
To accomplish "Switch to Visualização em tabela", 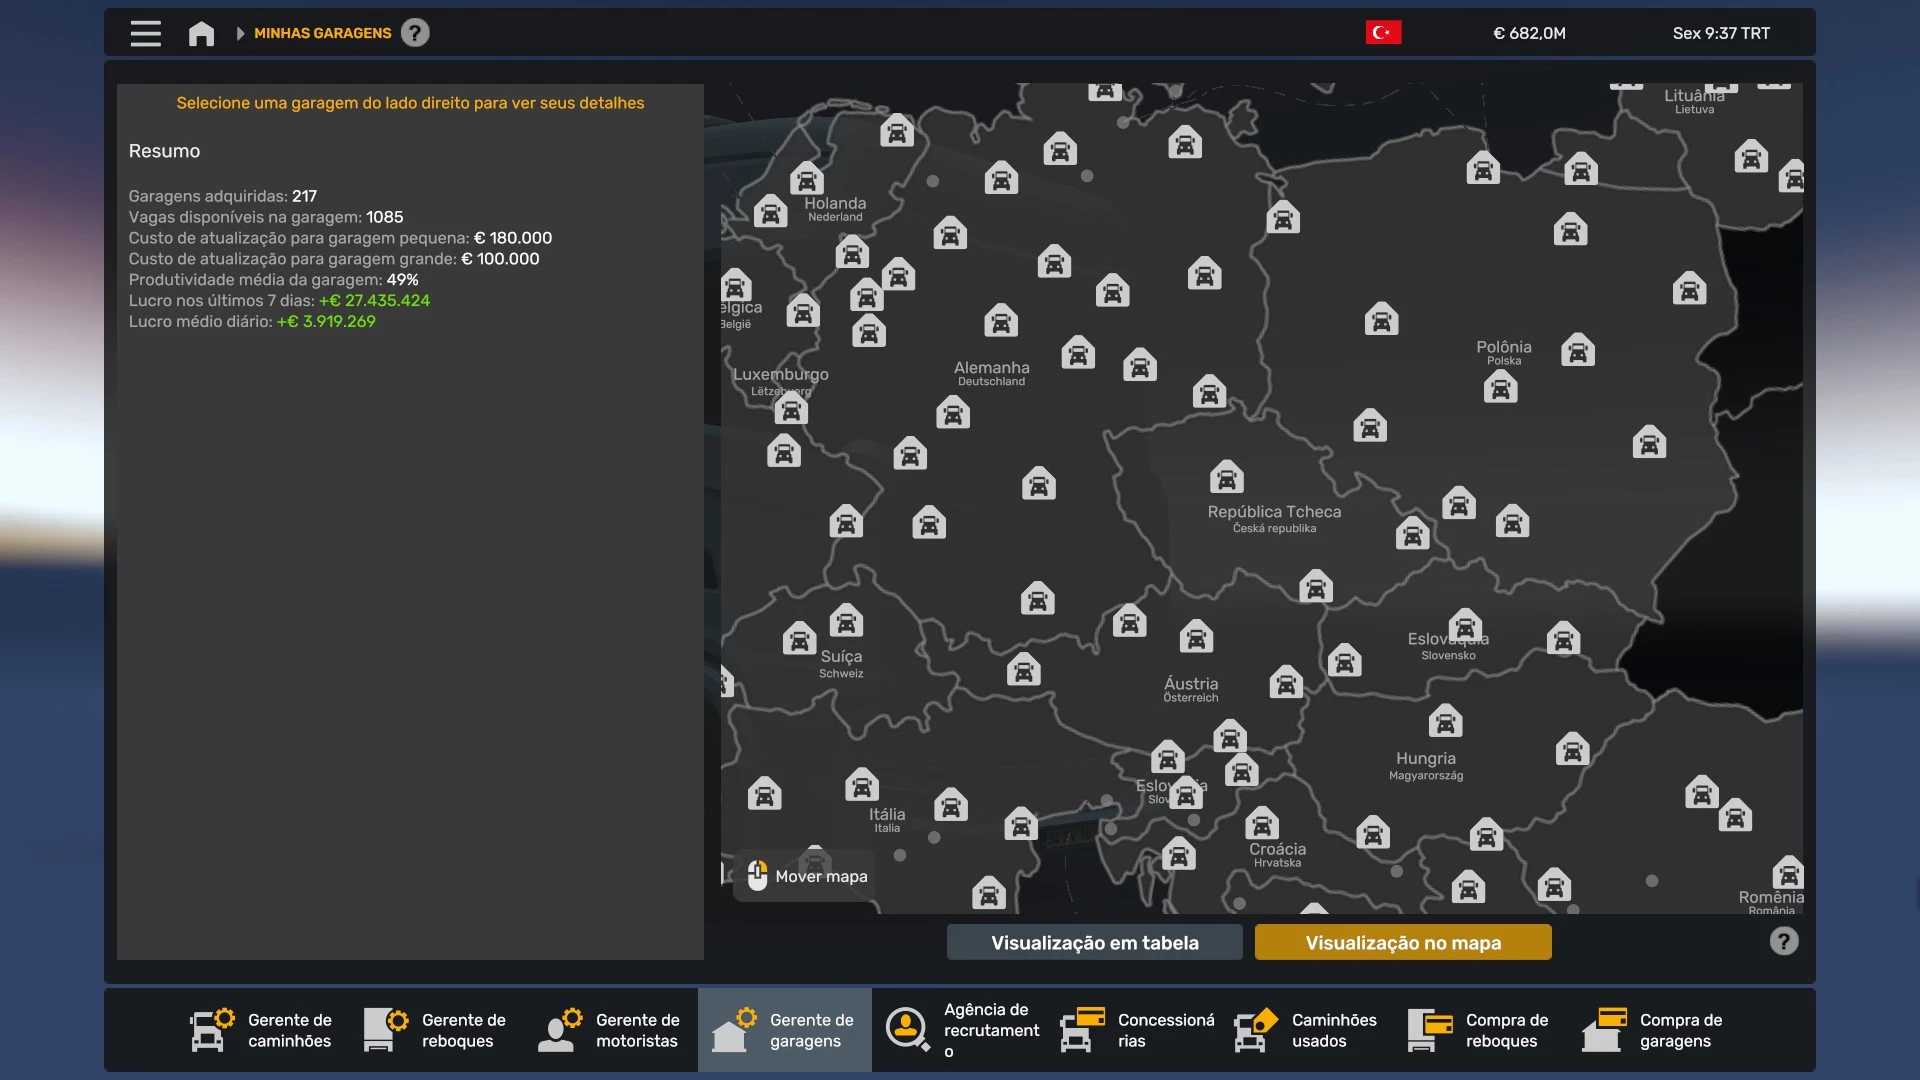I will coord(1094,942).
